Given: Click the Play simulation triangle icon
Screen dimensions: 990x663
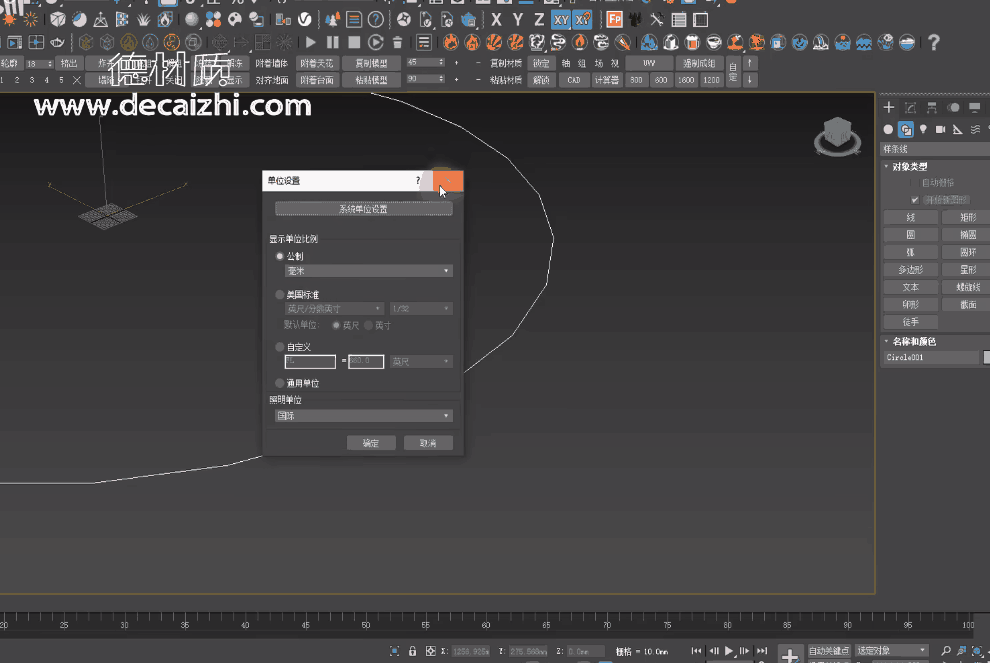Looking at the screenshot, I should [x=311, y=42].
